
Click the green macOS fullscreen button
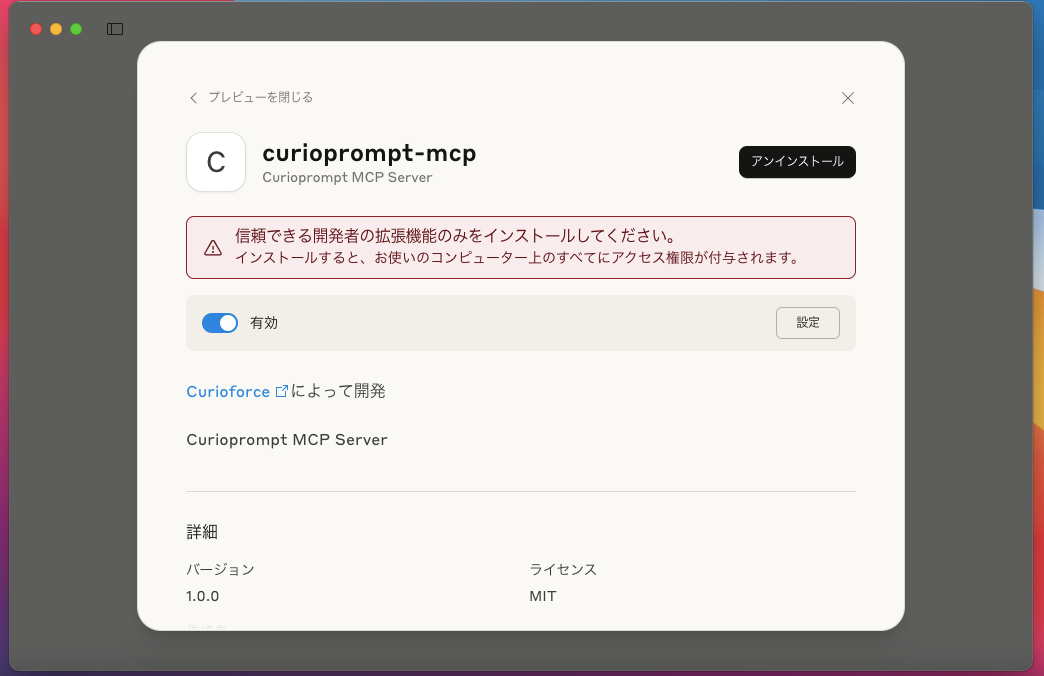[x=76, y=29]
